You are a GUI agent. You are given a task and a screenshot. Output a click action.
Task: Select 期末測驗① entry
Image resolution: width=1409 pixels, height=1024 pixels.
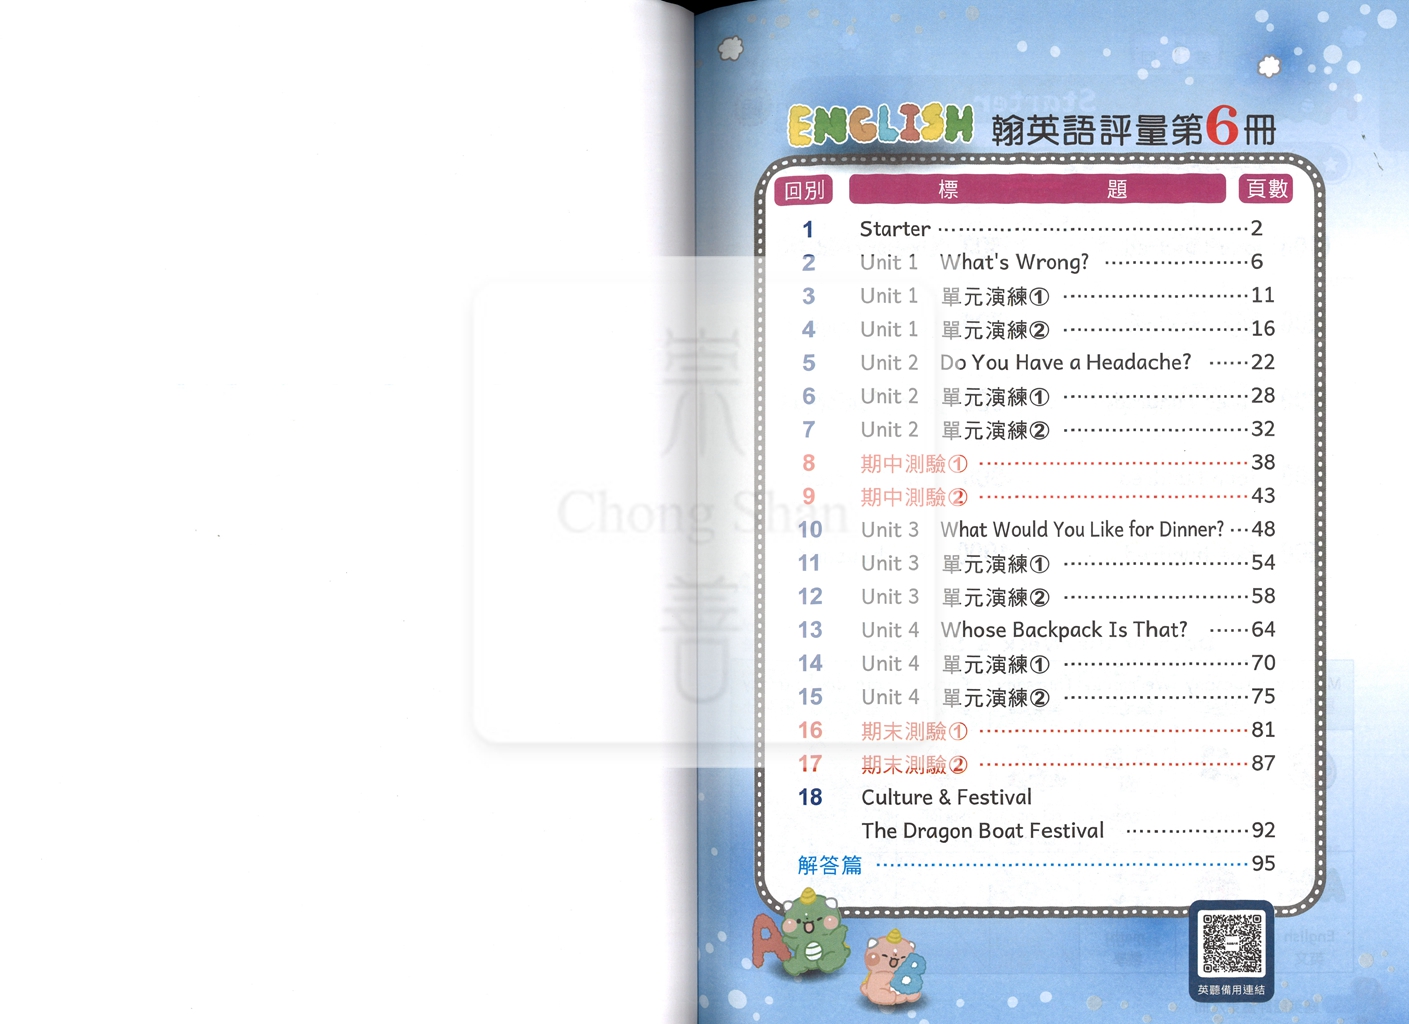click(1035, 730)
